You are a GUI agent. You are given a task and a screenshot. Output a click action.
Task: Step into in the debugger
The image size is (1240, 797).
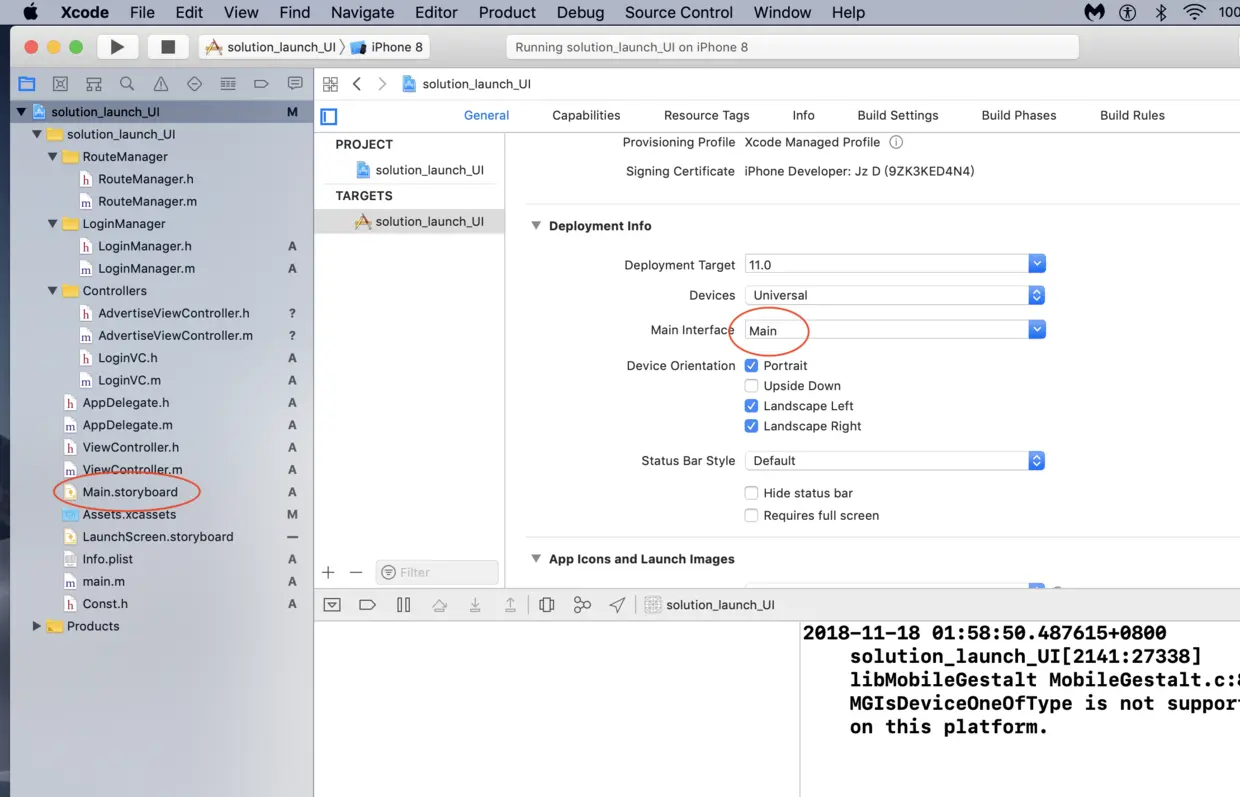tap(475, 605)
